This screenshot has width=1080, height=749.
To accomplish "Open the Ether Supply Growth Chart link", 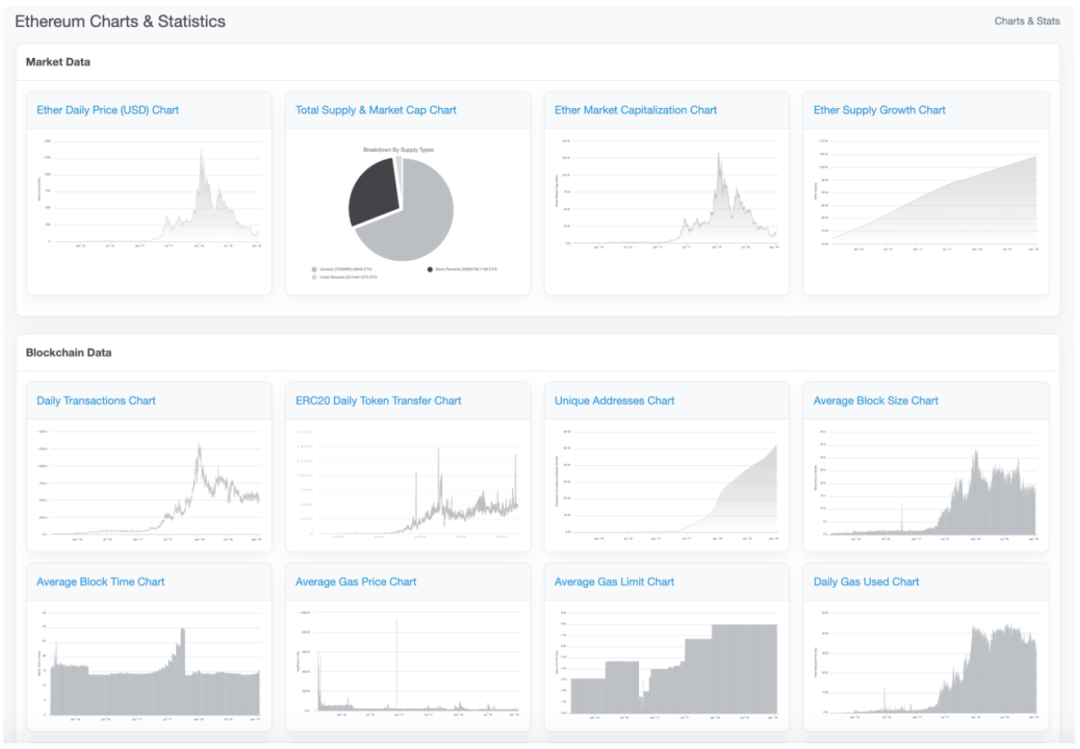I will point(879,110).
